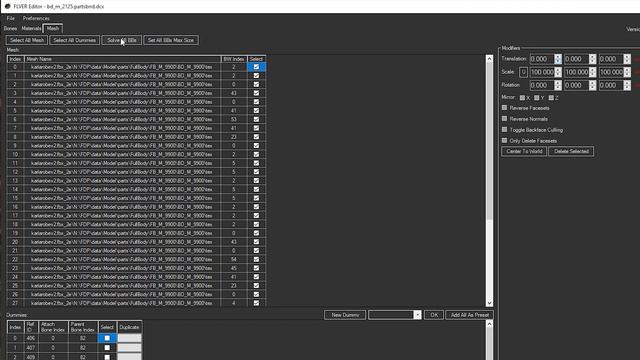Enable Mirror X checkbox
Viewport: 640px width, 360px height.
coord(522,98)
